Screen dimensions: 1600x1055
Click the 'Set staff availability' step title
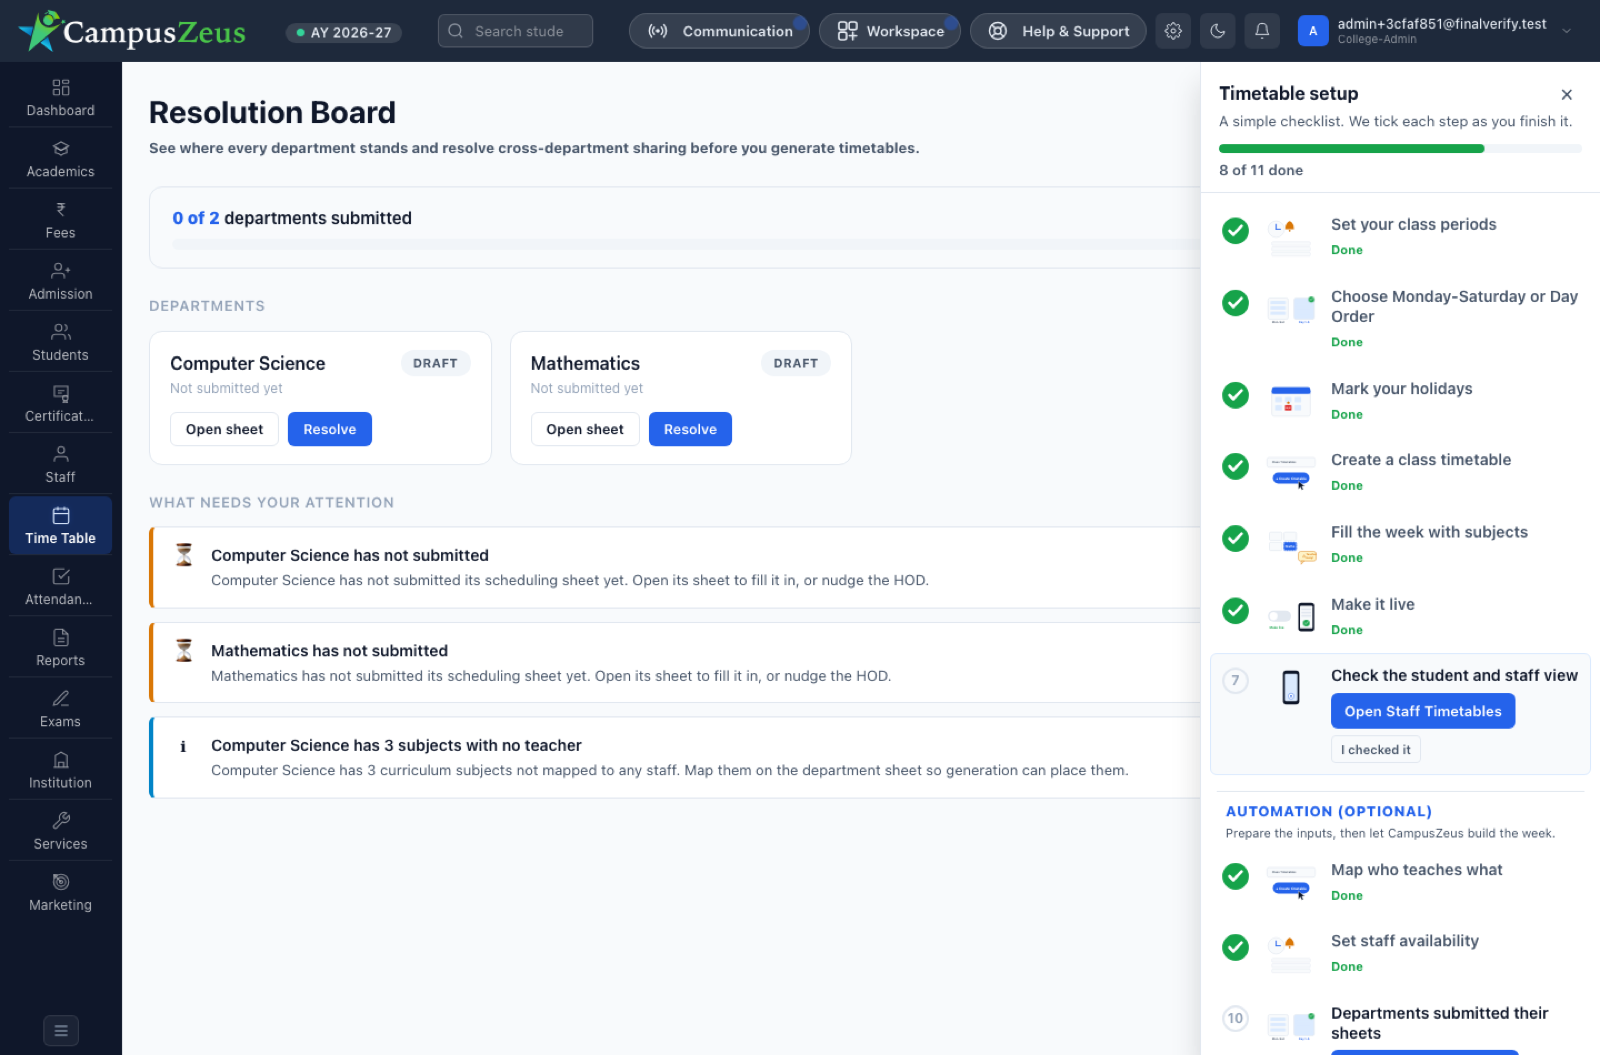tap(1405, 941)
